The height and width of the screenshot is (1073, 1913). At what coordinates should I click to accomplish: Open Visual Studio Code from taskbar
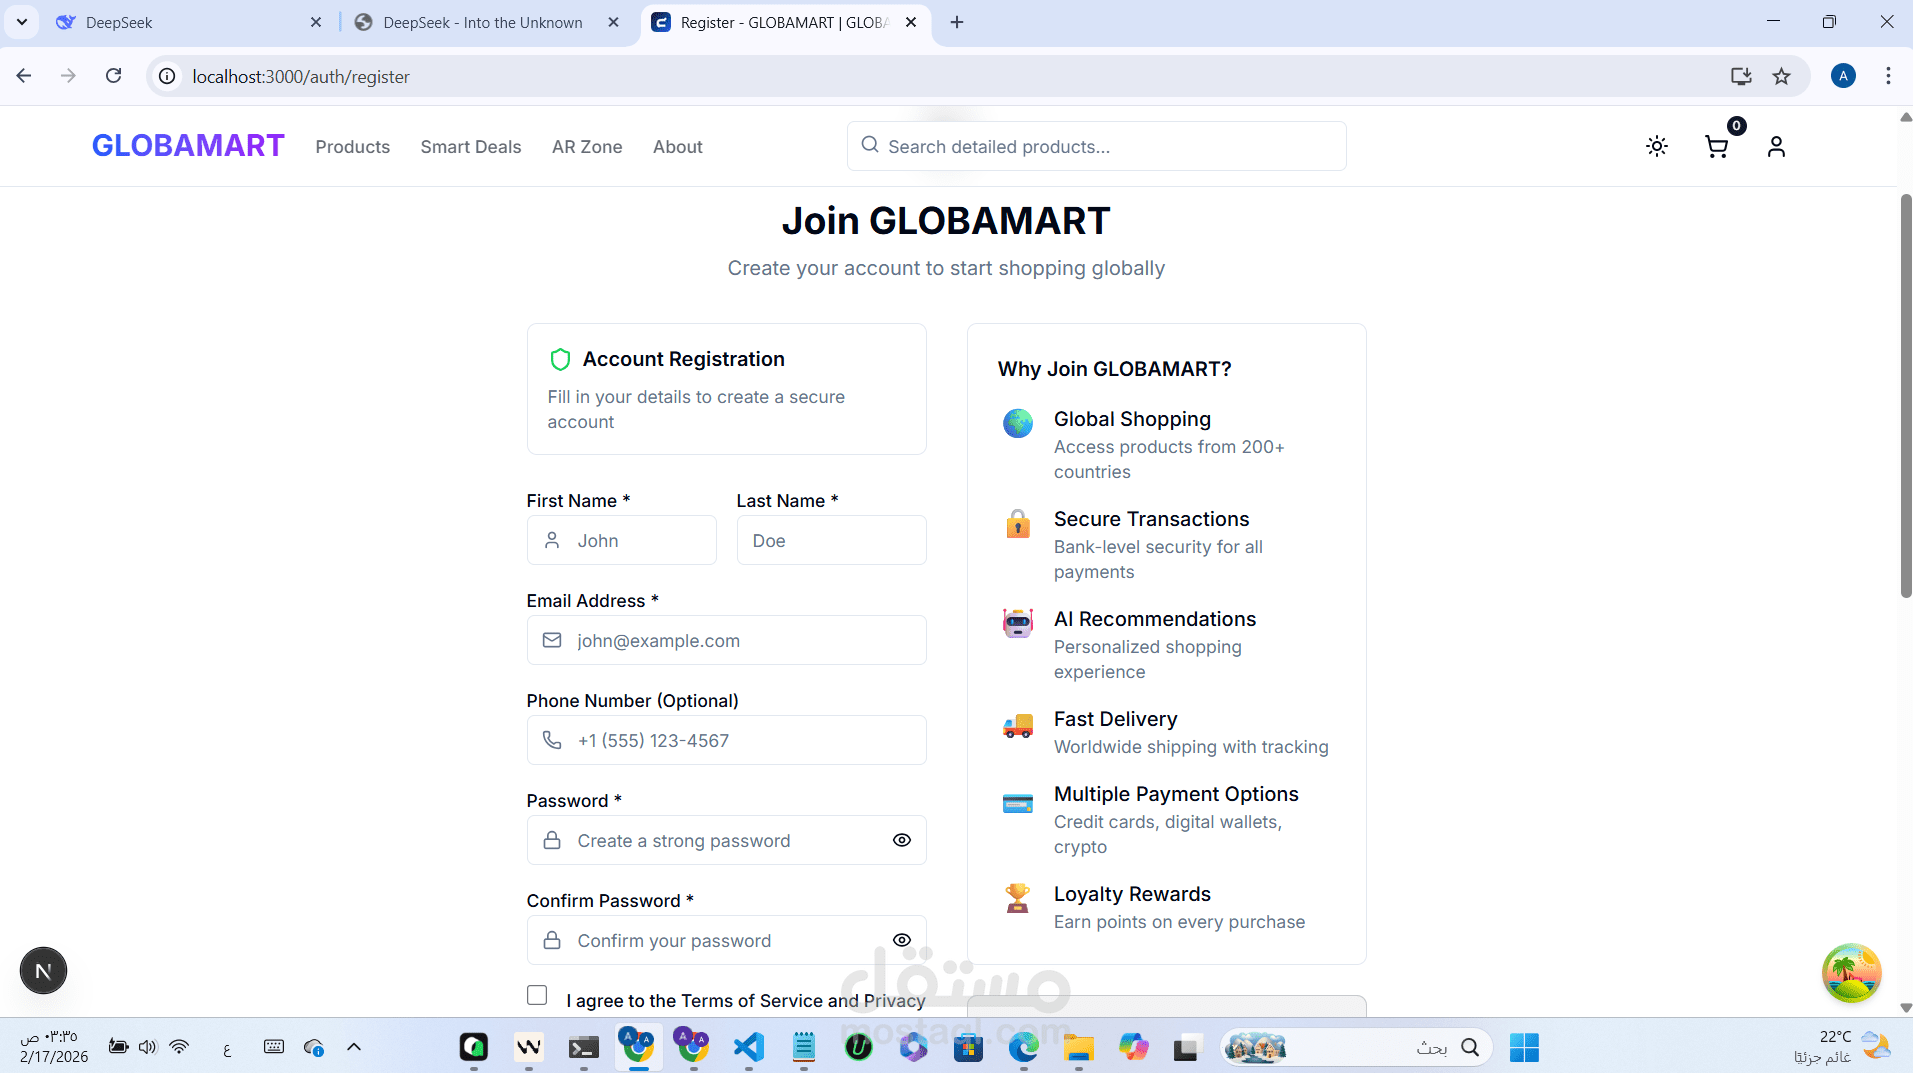pos(749,1047)
